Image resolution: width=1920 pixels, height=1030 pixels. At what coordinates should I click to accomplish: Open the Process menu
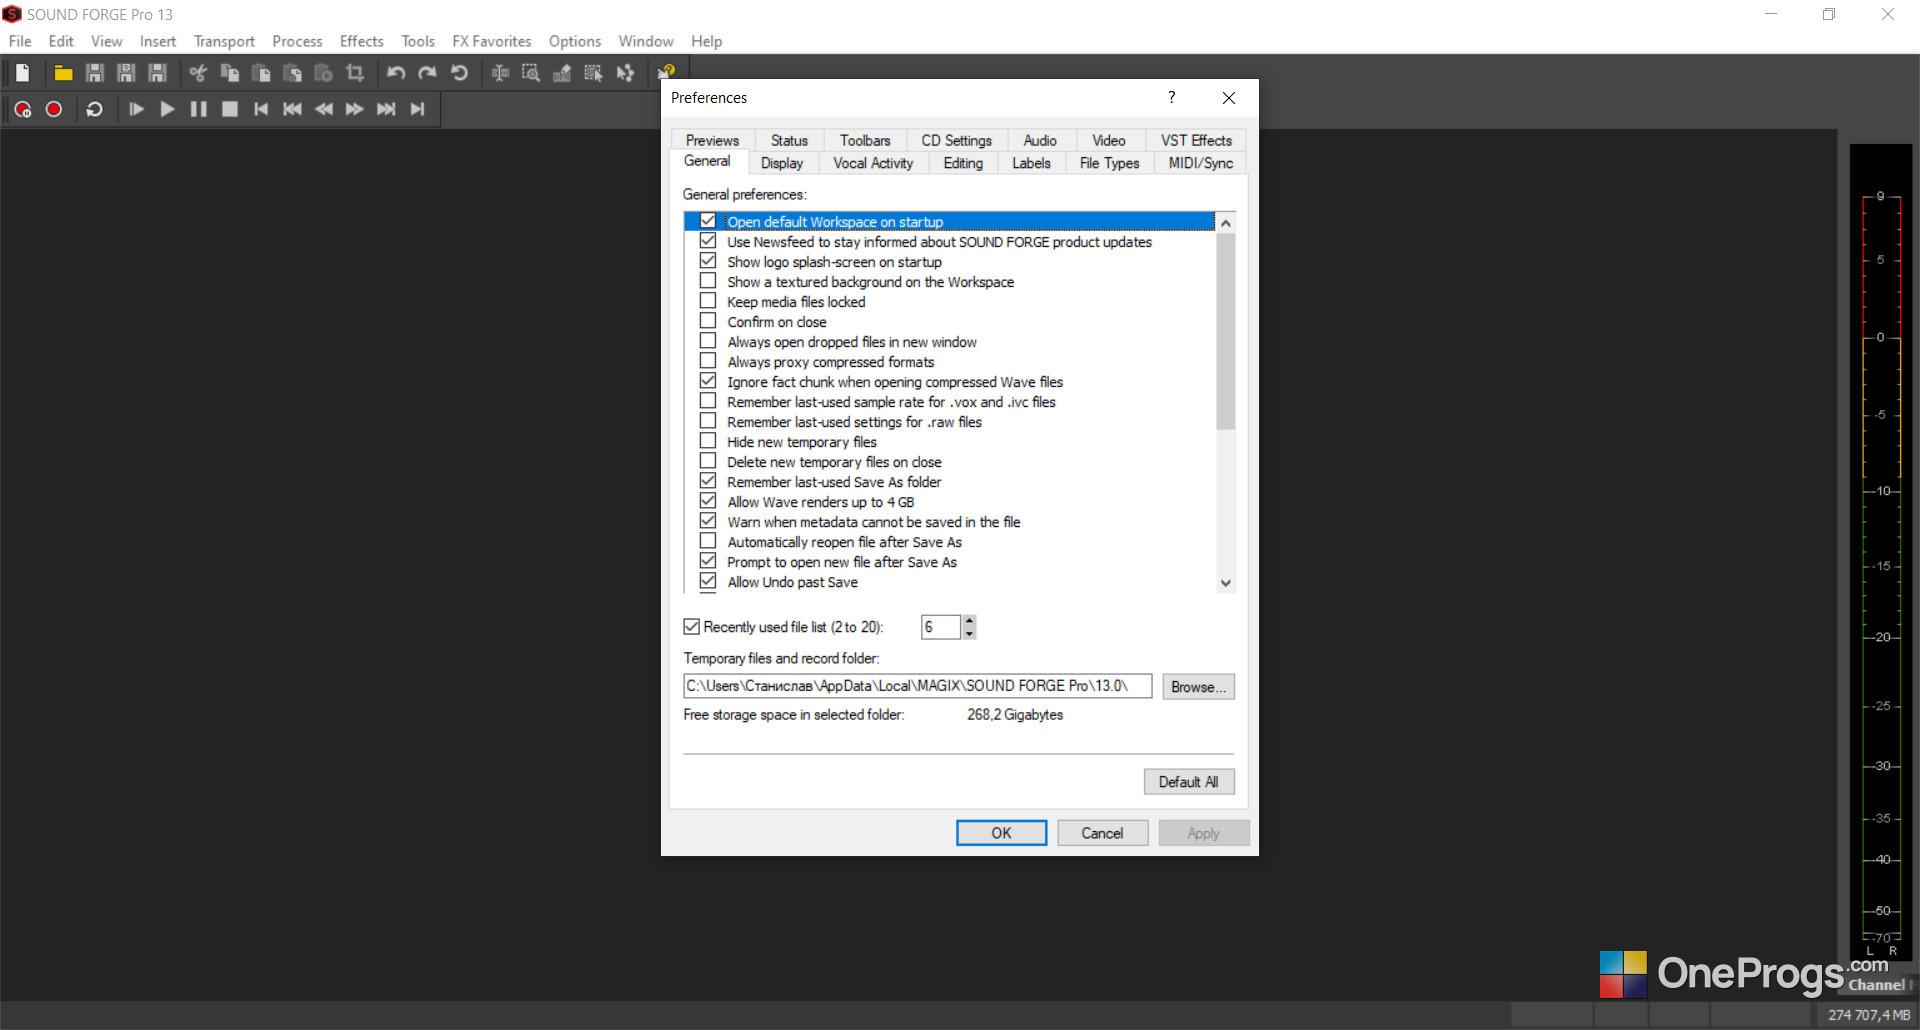(x=297, y=41)
